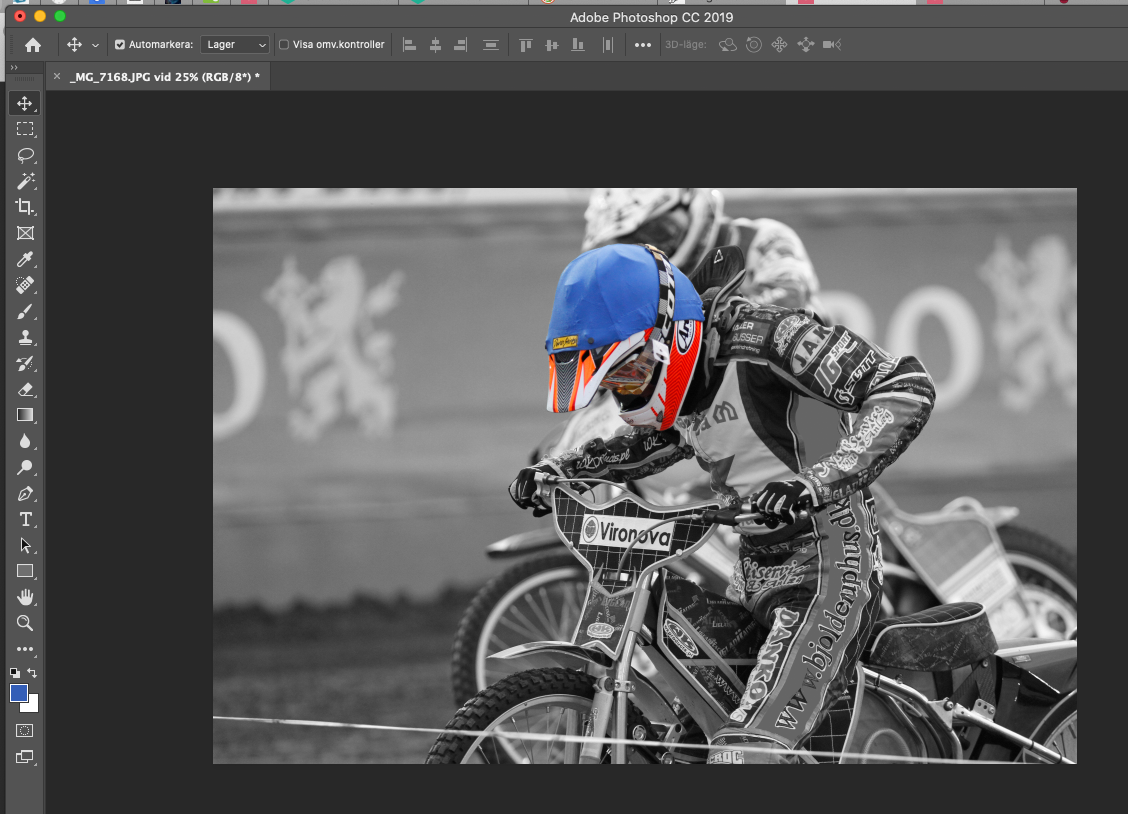The height and width of the screenshot is (814, 1128).
Task: Swap foreground and background colors
Action: [x=32, y=673]
